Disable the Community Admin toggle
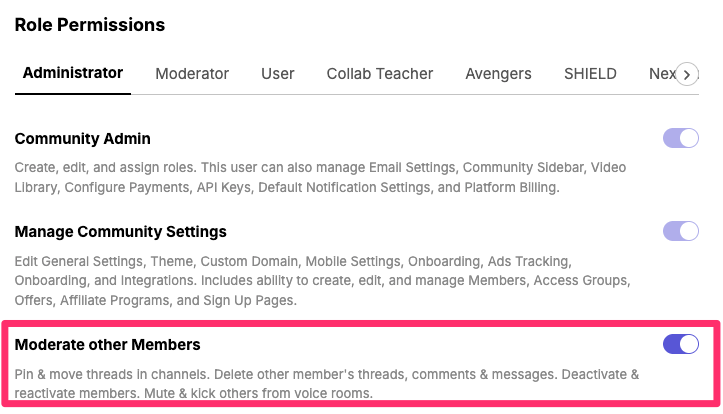This screenshot has width=723, height=414. [681, 138]
